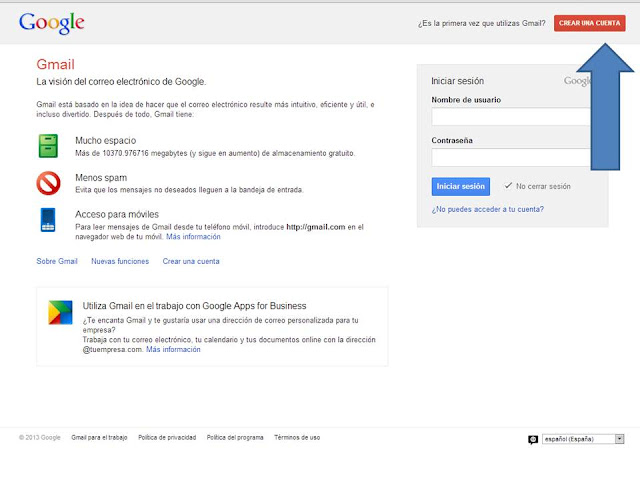Click the blue mobile phone icon
Screen dimensions: 640x480
pyautogui.click(x=48, y=220)
